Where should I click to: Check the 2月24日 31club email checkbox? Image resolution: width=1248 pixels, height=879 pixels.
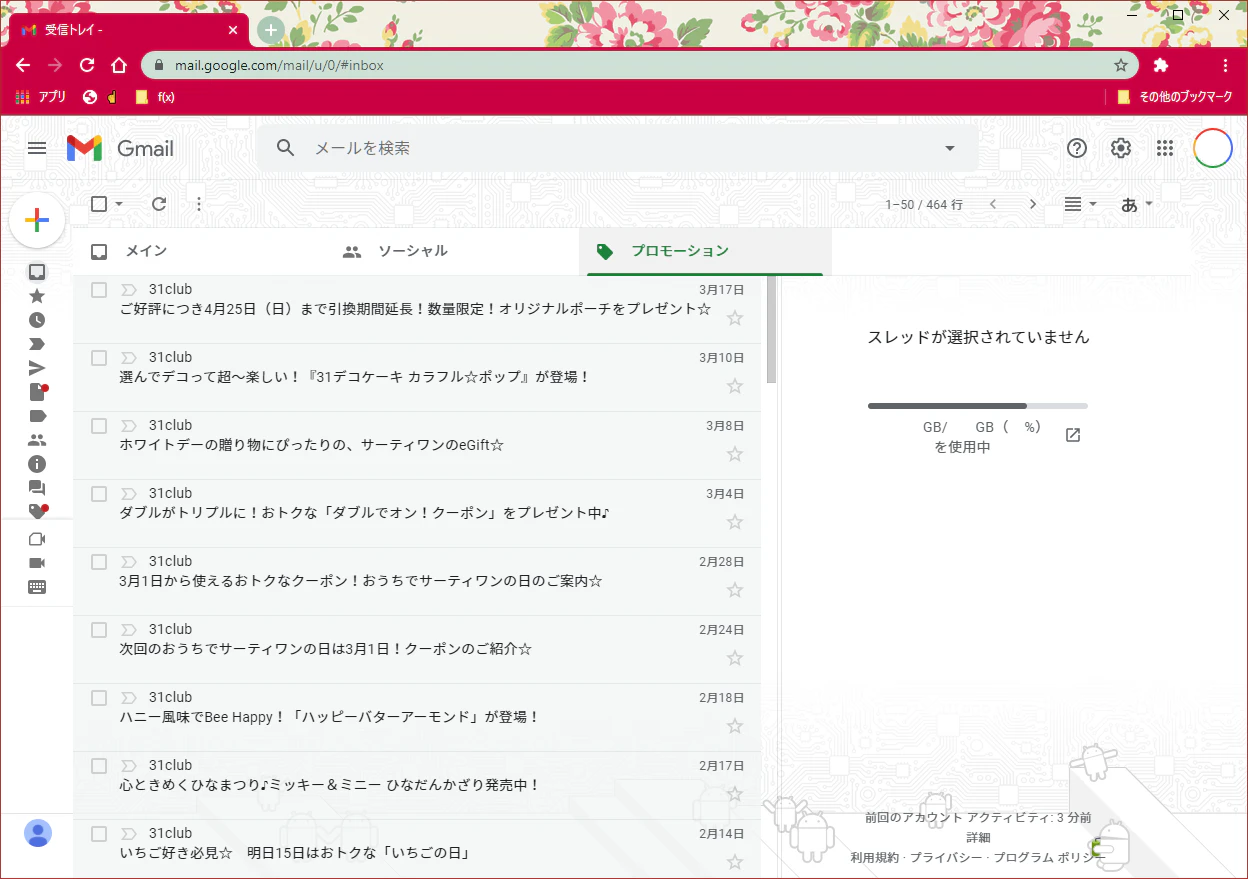99,630
